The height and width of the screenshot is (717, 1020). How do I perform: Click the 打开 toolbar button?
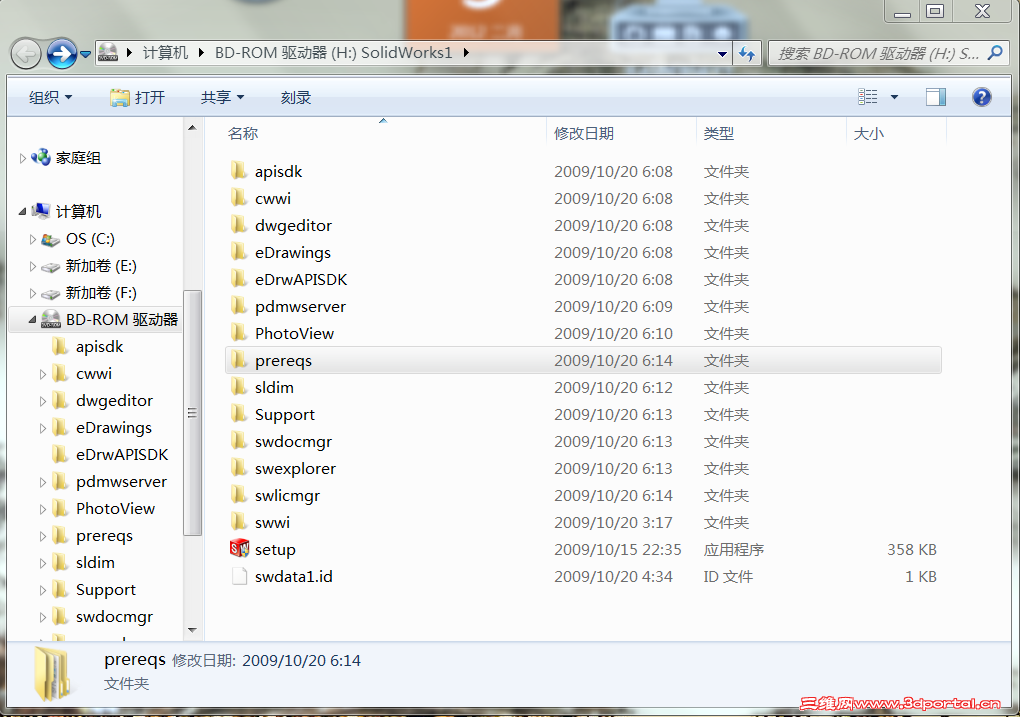tap(137, 98)
